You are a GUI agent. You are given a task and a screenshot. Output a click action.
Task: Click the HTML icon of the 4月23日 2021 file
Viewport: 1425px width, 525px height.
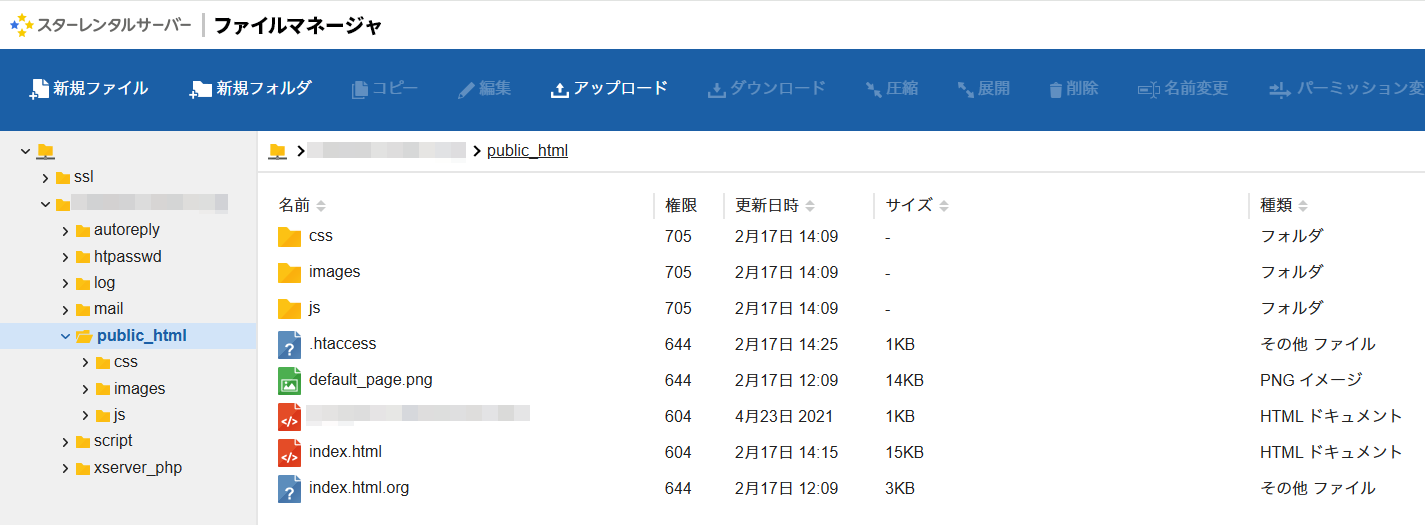coord(289,416)
